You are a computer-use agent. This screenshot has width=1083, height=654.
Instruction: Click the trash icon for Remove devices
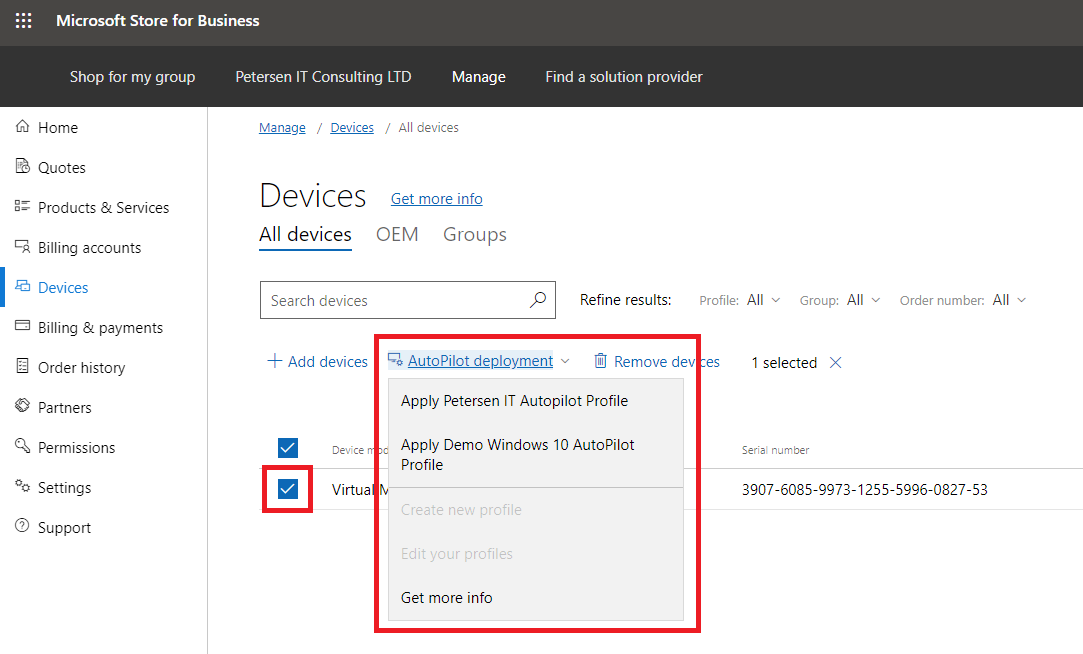pos(600,360)
